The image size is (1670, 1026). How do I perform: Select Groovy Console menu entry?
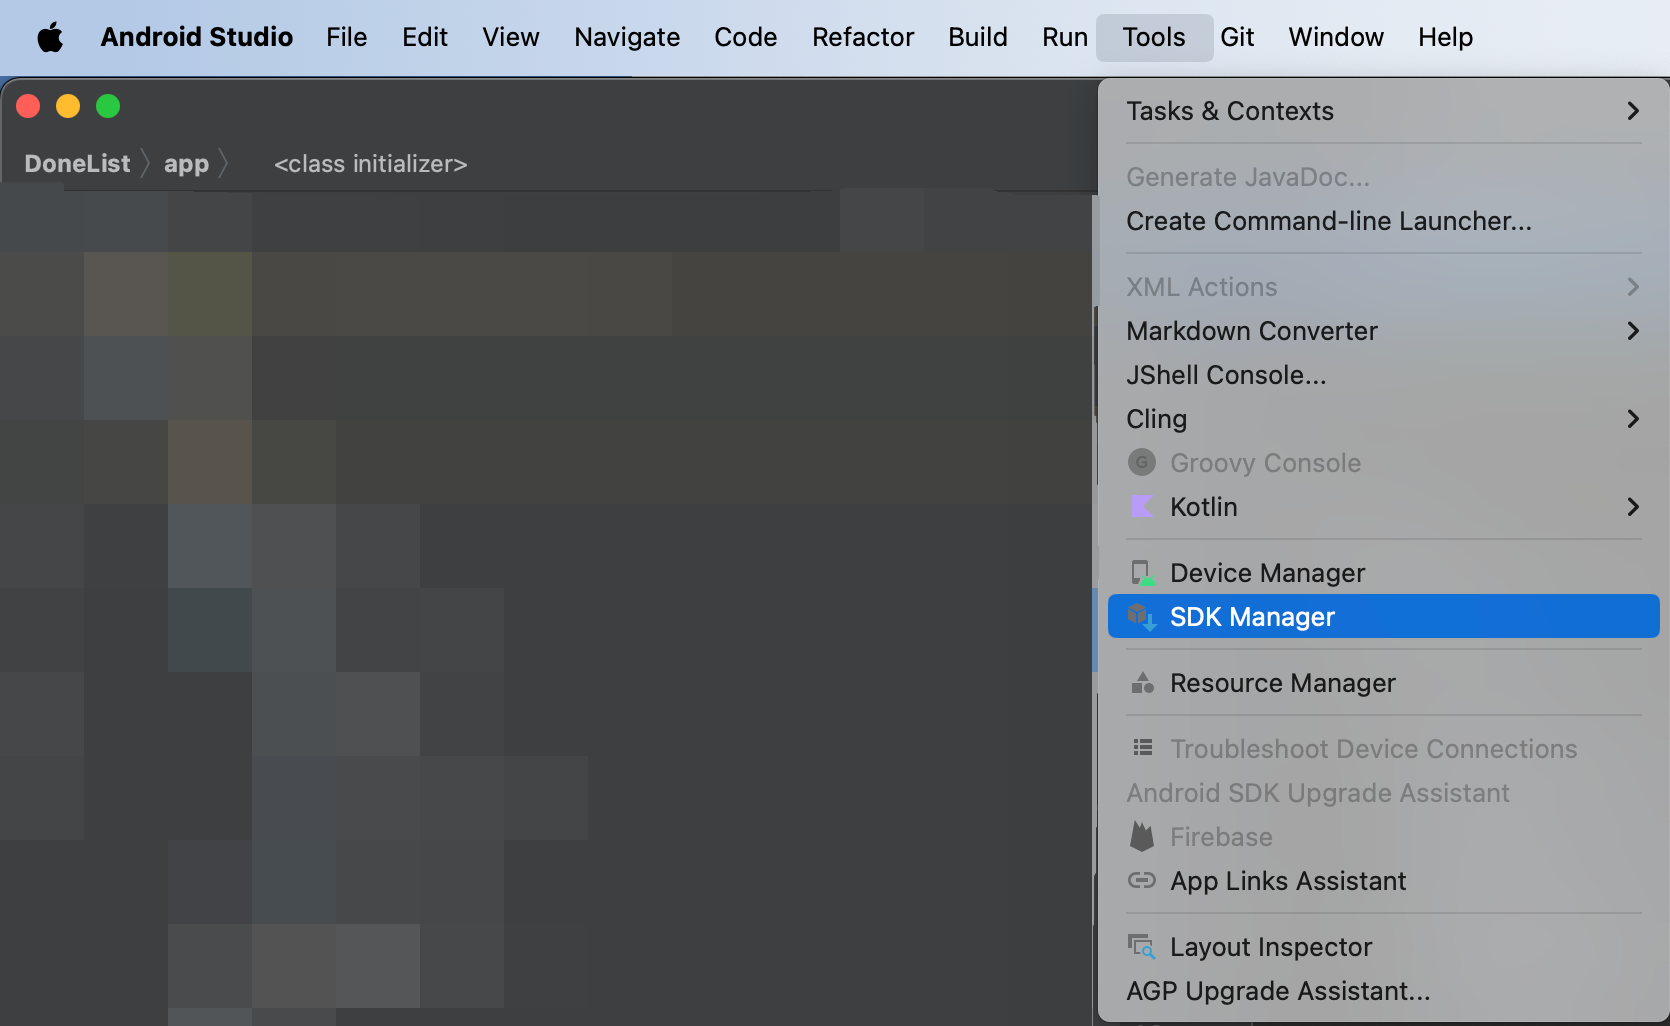pyautogui.click(x=1384, y=463)
